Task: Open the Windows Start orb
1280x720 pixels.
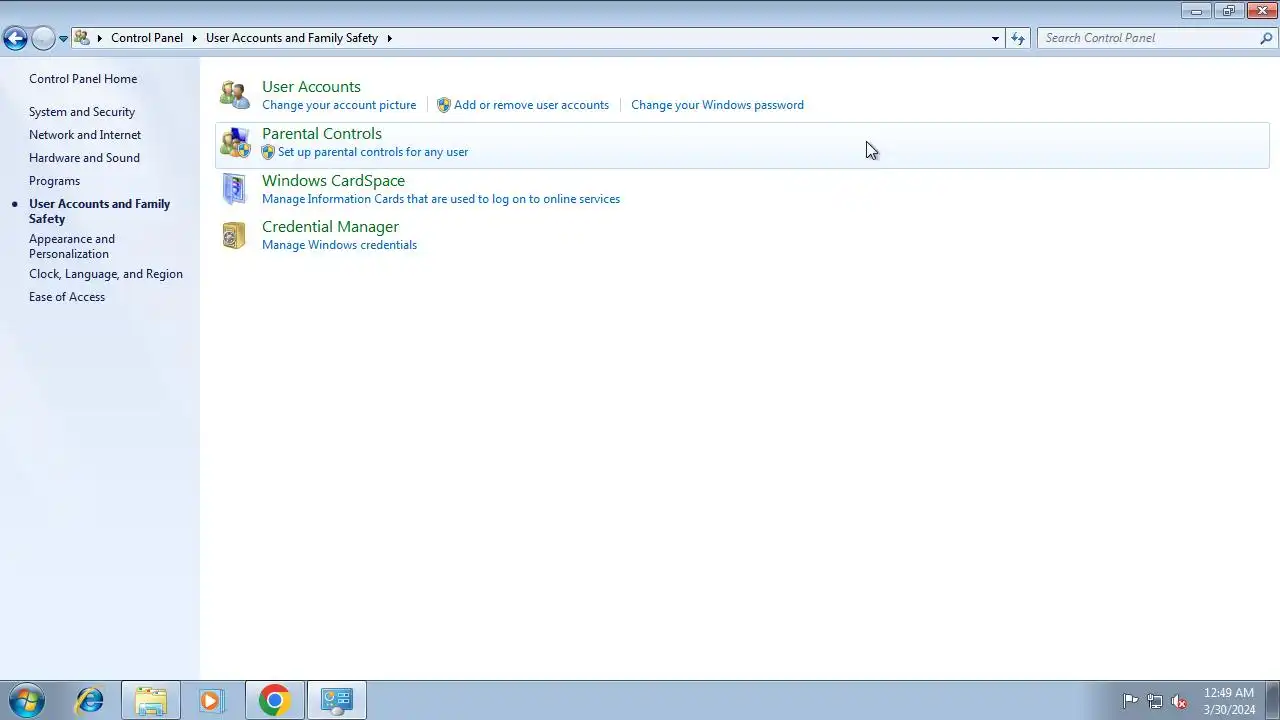Action: pos(27,700)
